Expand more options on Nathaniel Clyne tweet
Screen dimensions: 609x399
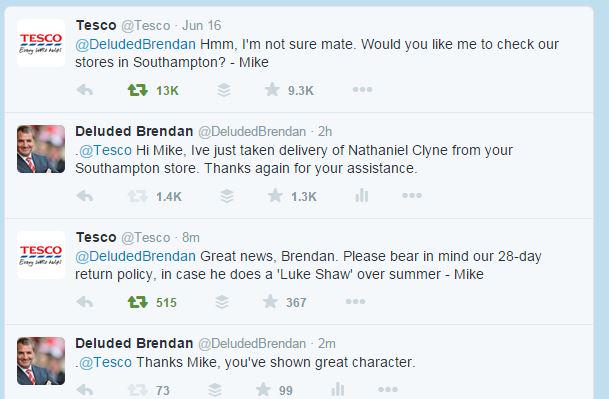(x=412, y=195)
